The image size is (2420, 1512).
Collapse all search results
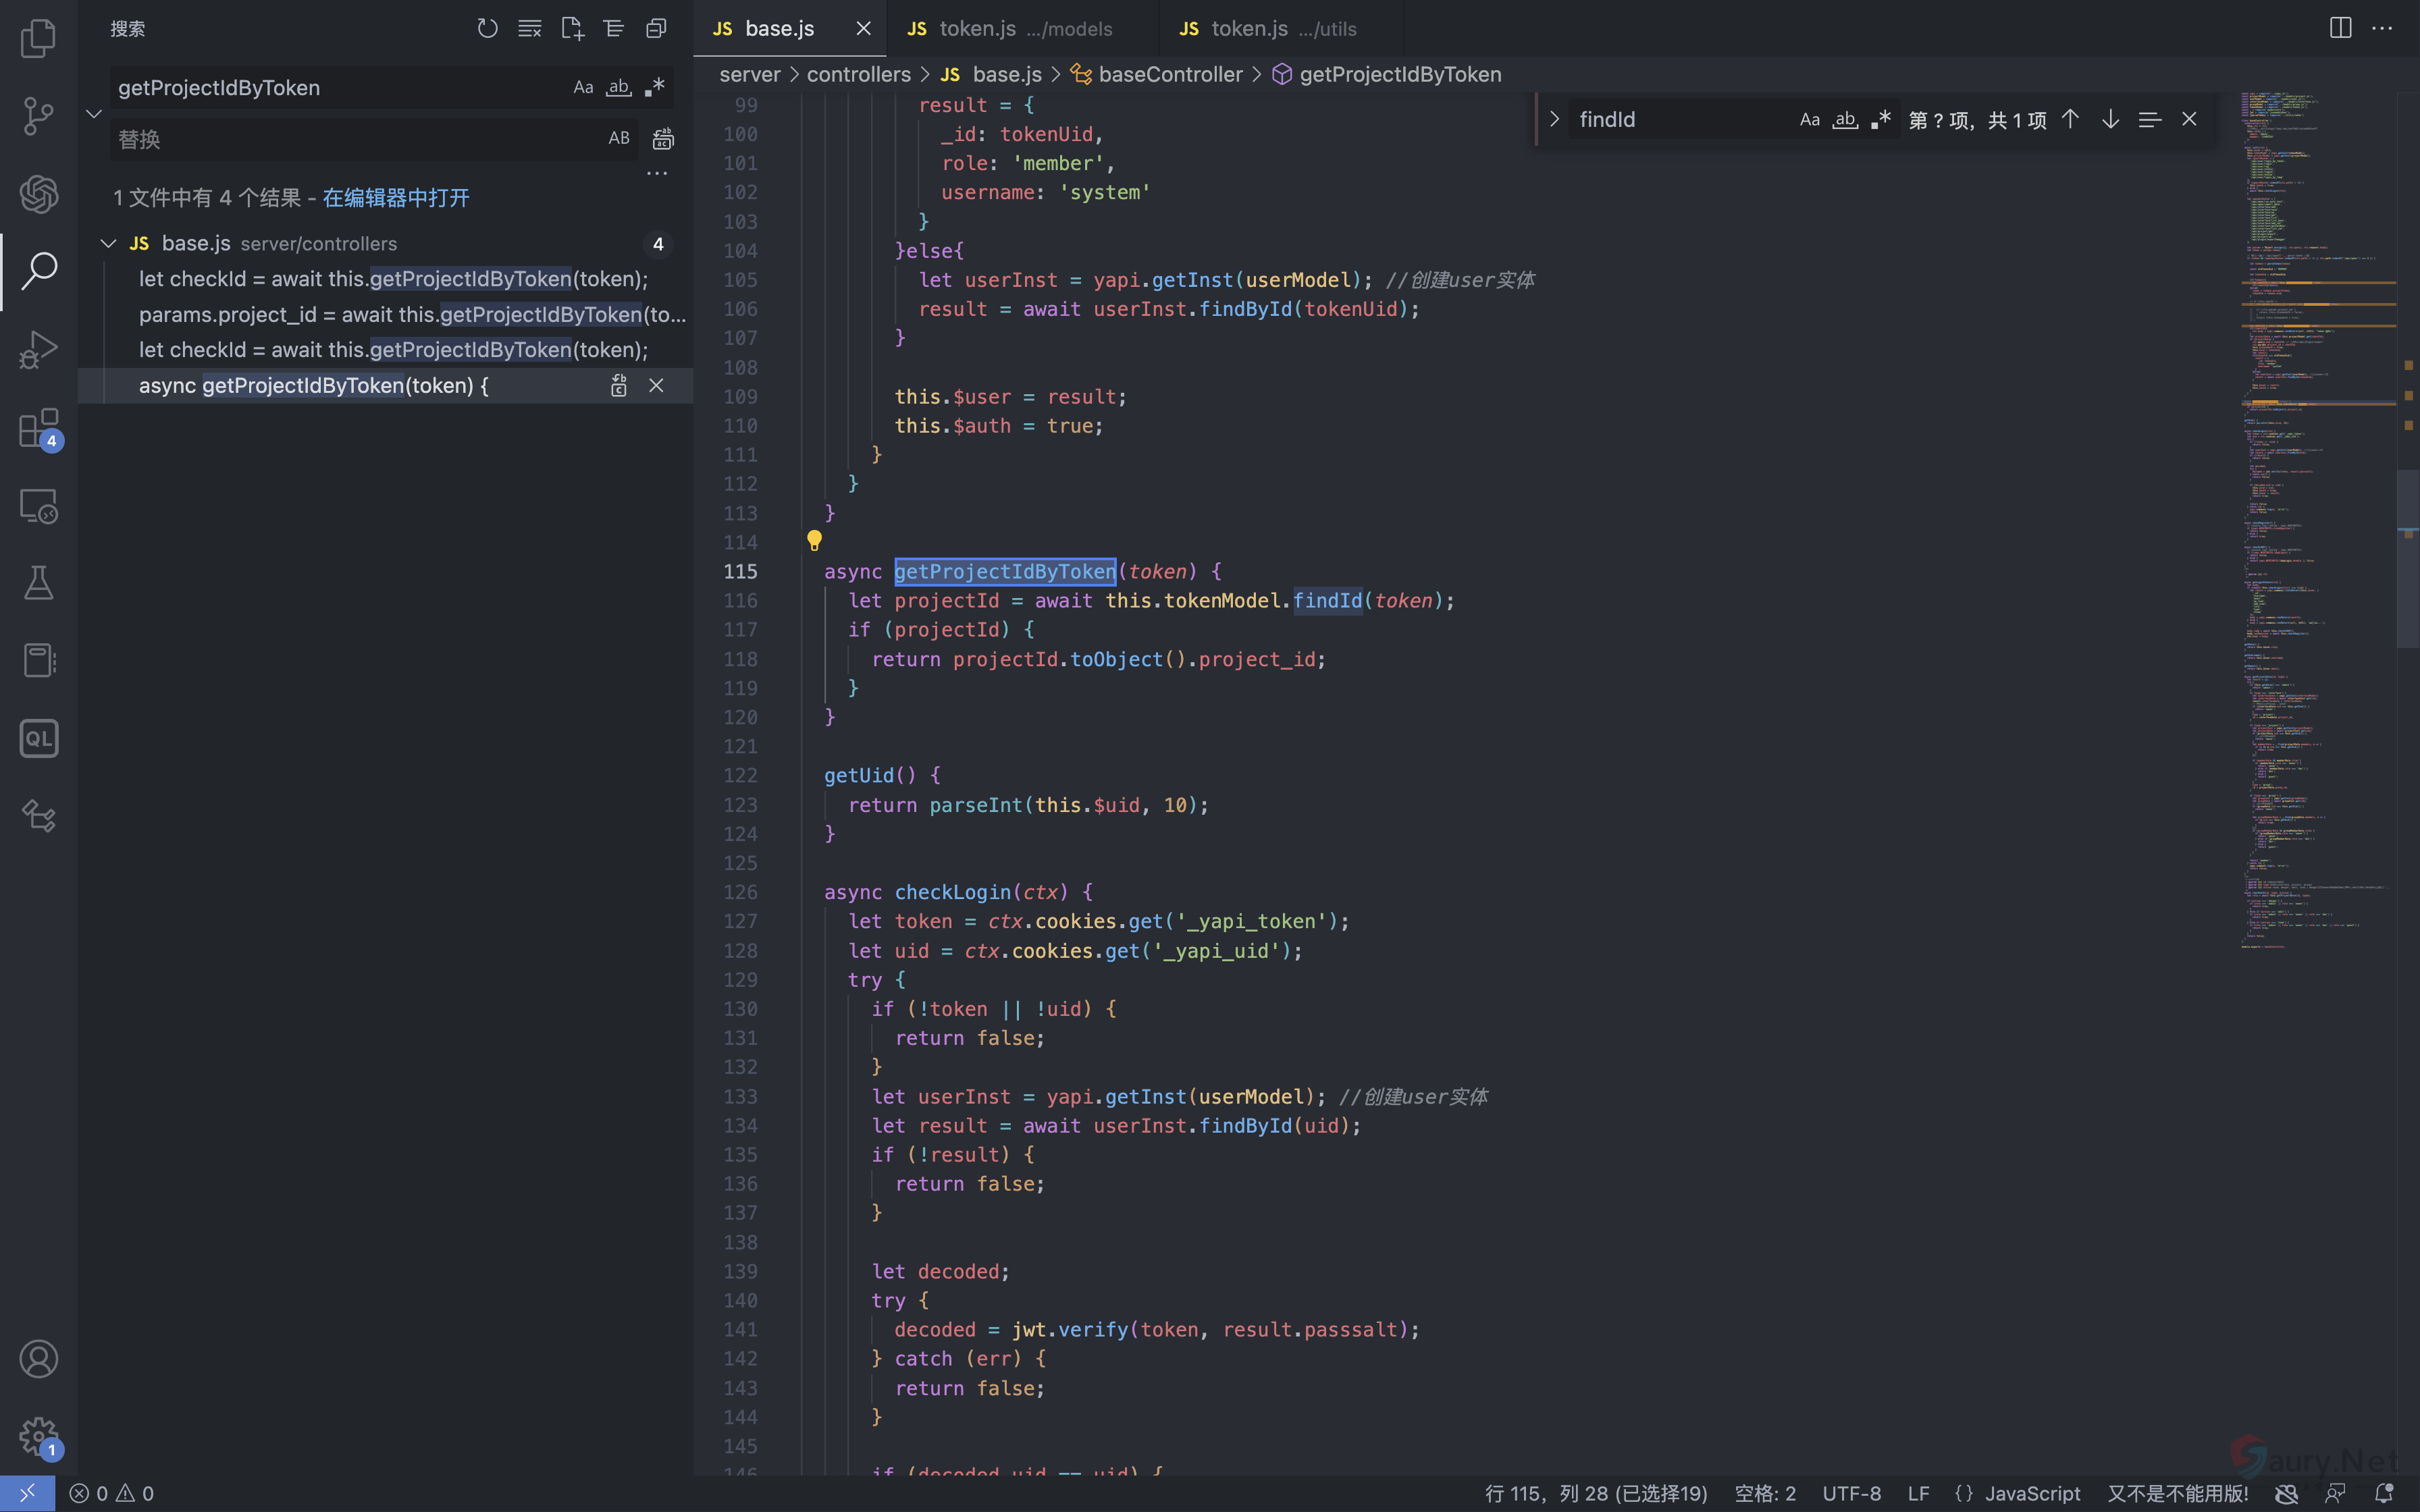[656, 29]
